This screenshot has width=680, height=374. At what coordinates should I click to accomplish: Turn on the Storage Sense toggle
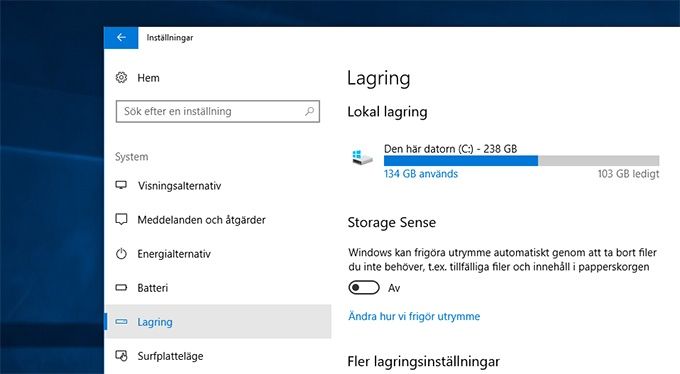pos(364,288)
